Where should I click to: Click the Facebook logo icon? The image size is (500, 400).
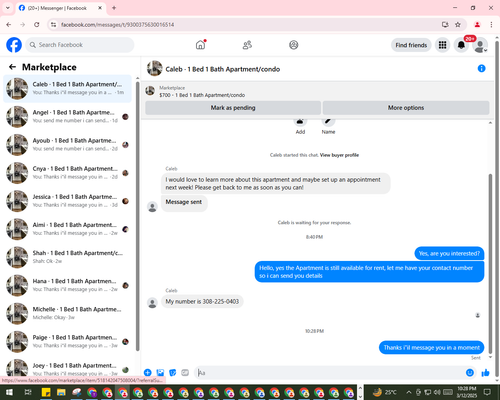click(x=14, y=45)
